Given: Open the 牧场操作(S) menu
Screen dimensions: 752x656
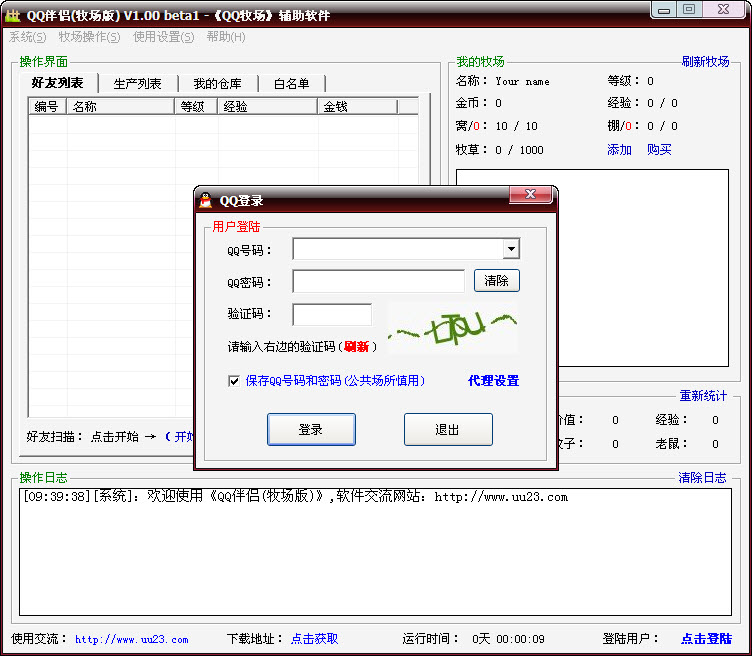Looking at the screenshot, I should 89,37.
